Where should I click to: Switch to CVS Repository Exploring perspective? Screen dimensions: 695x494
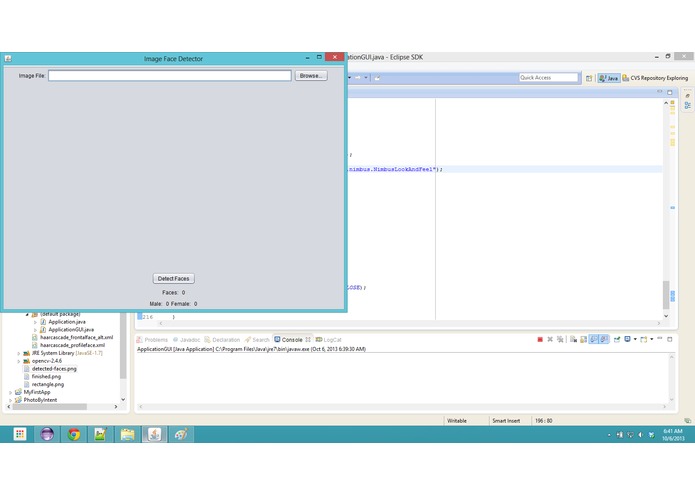[x=655, y=78]
